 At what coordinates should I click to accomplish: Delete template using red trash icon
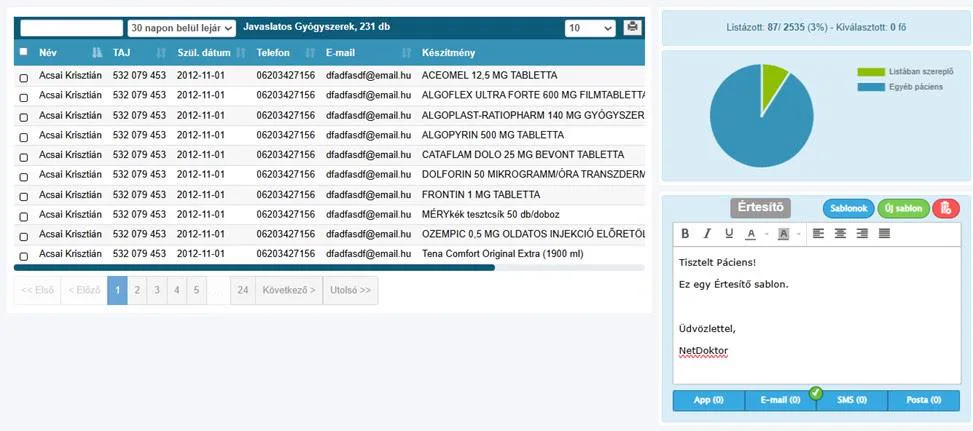(x=946, y=208)
